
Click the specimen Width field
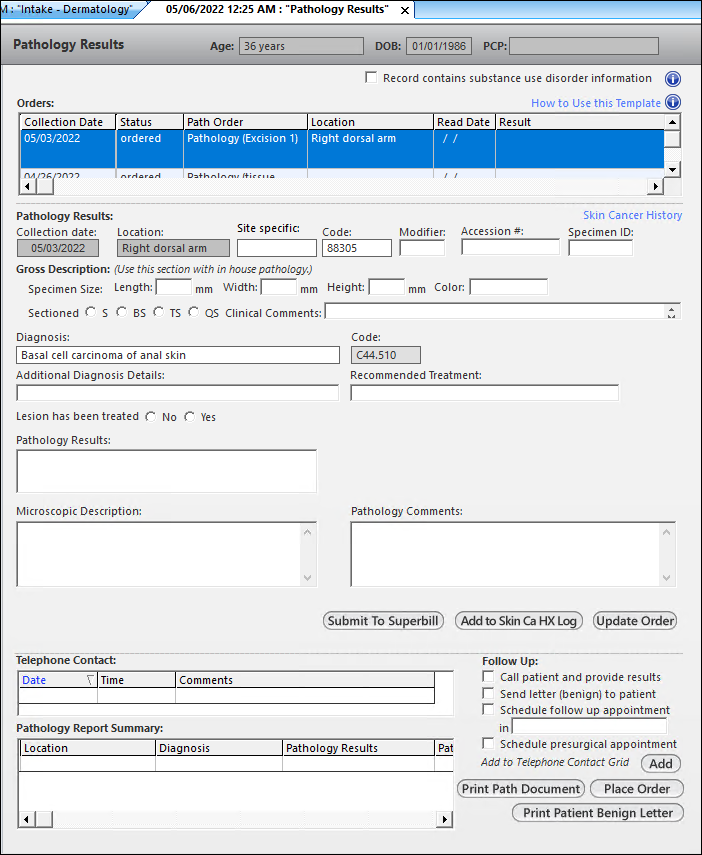(279, 287)
